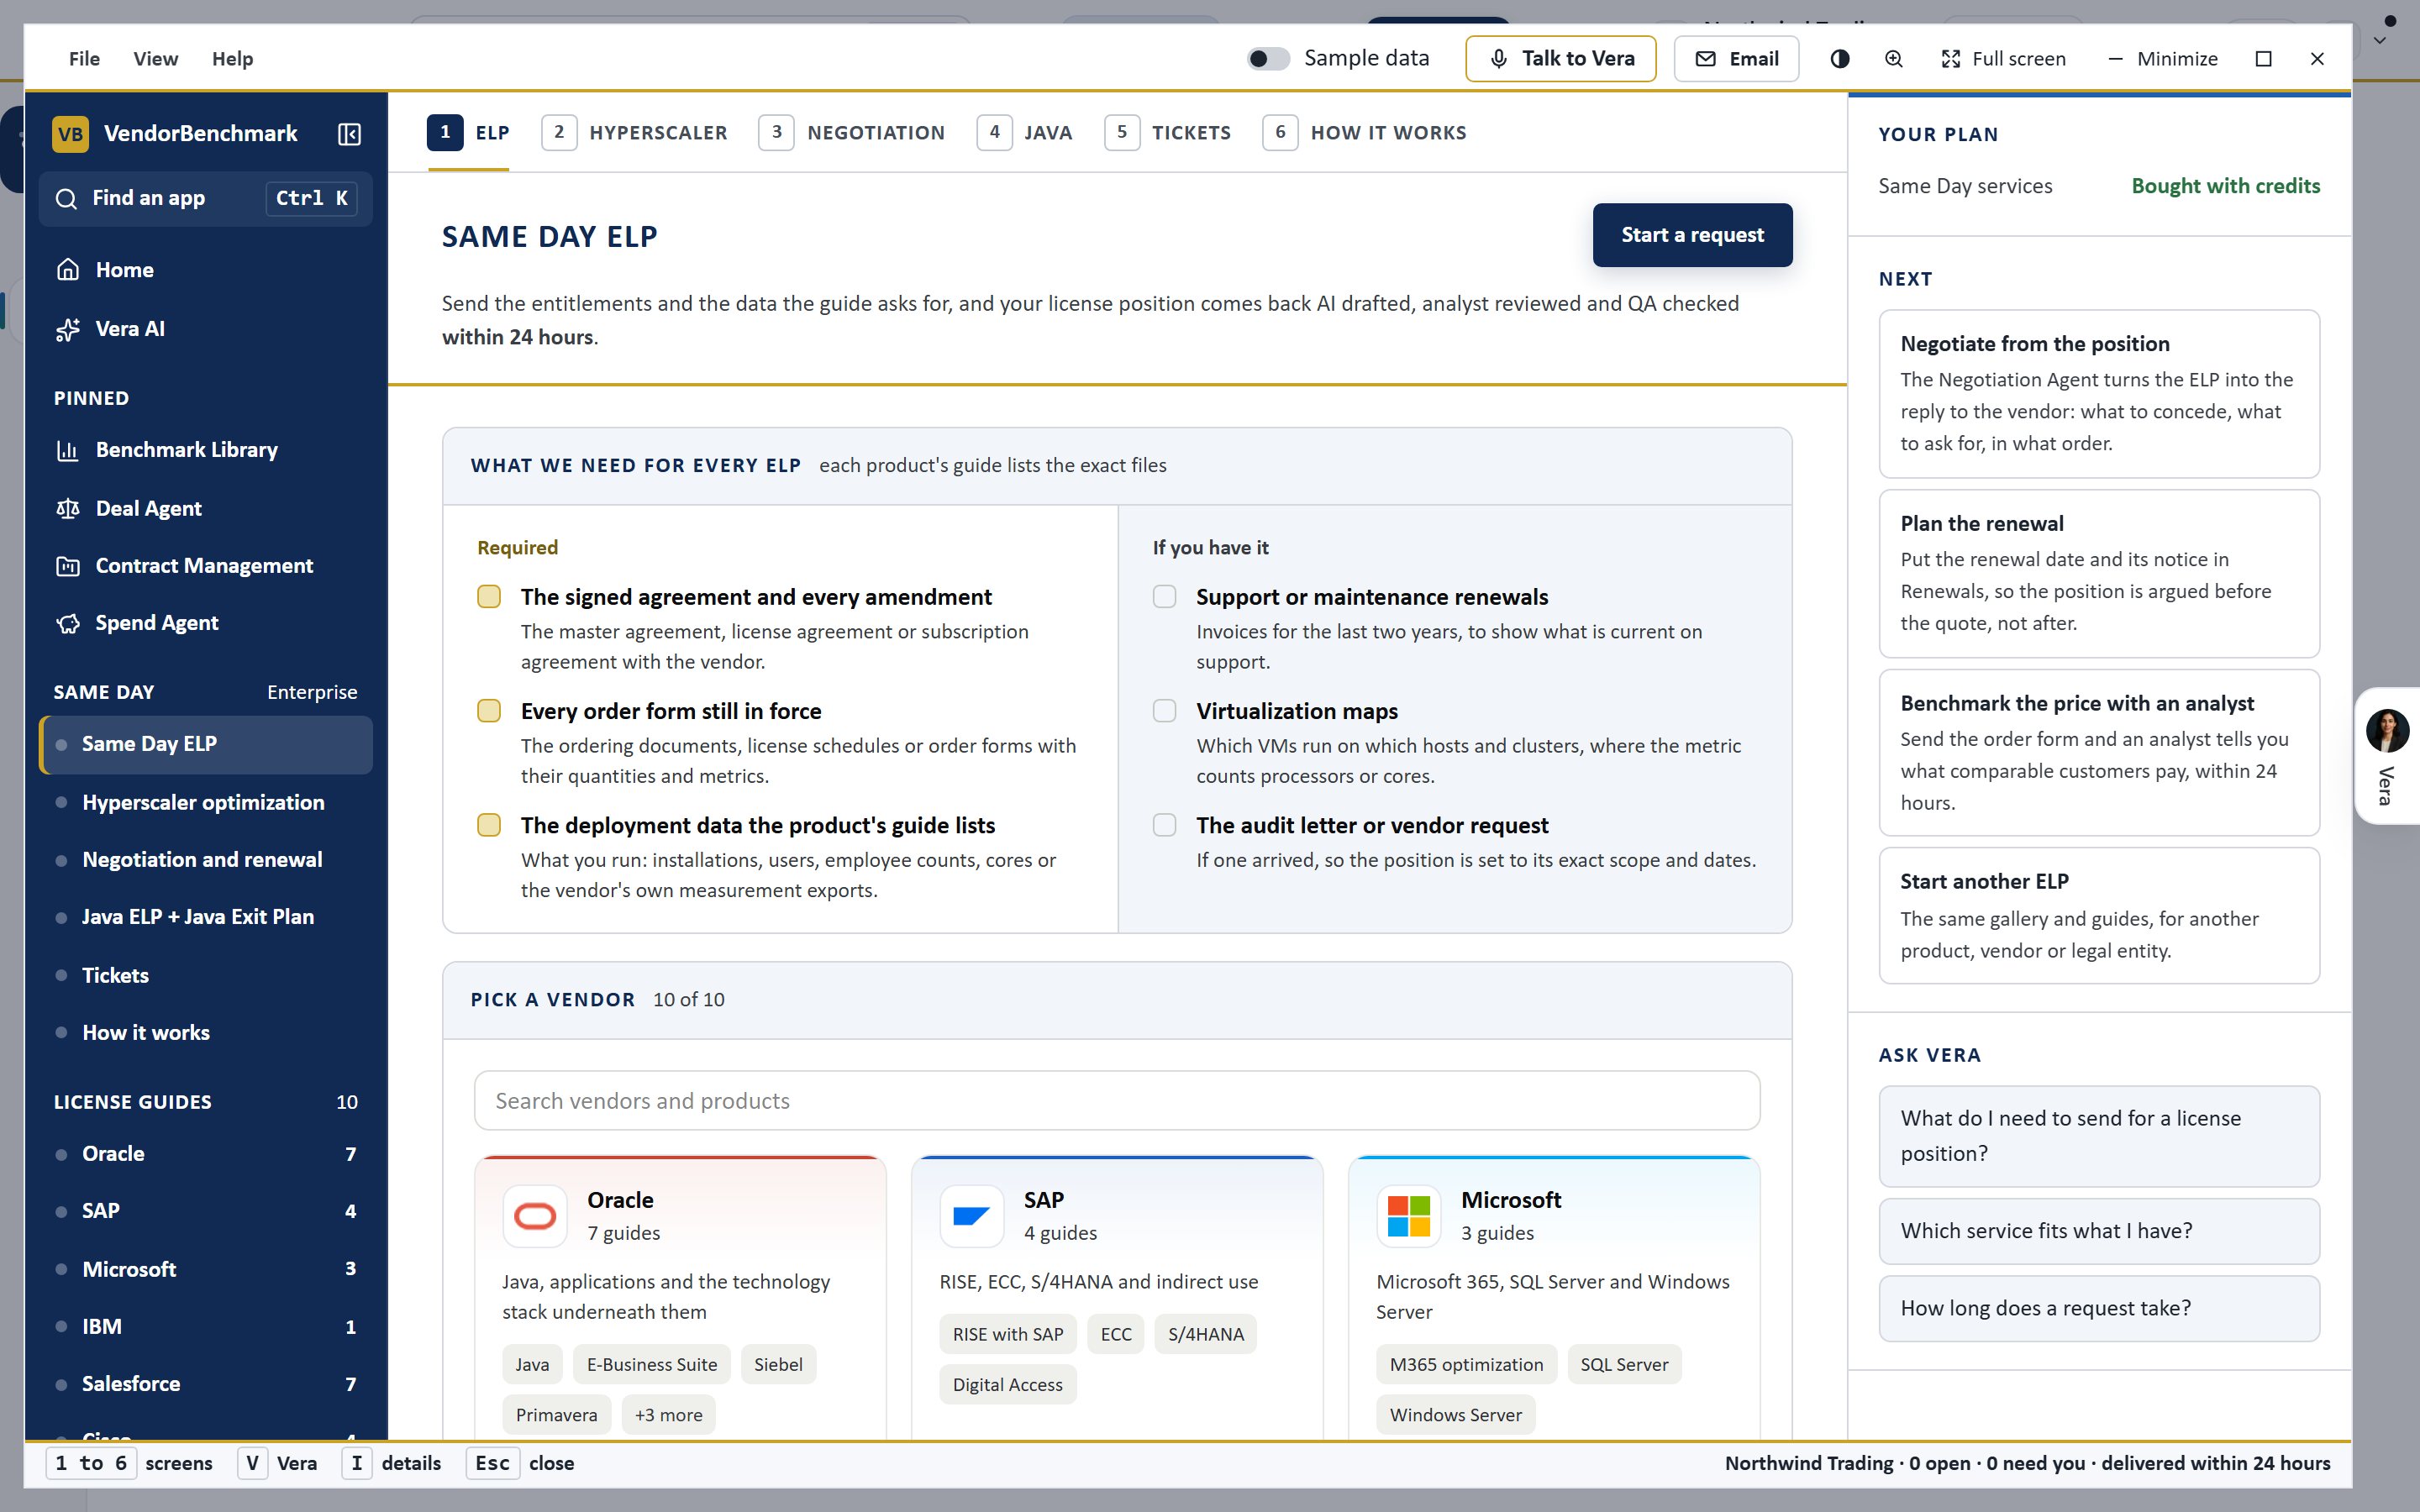Click the Microsoft logo on the vendor card

[1409, 1216]
